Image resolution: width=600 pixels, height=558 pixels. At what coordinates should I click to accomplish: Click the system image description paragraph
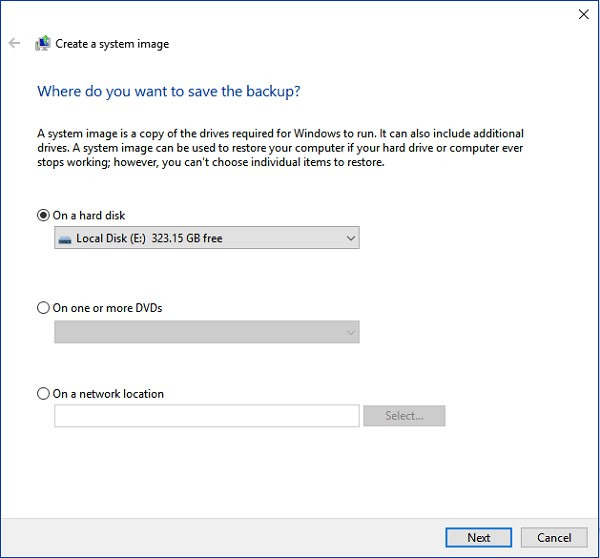(x=280, y=148)
